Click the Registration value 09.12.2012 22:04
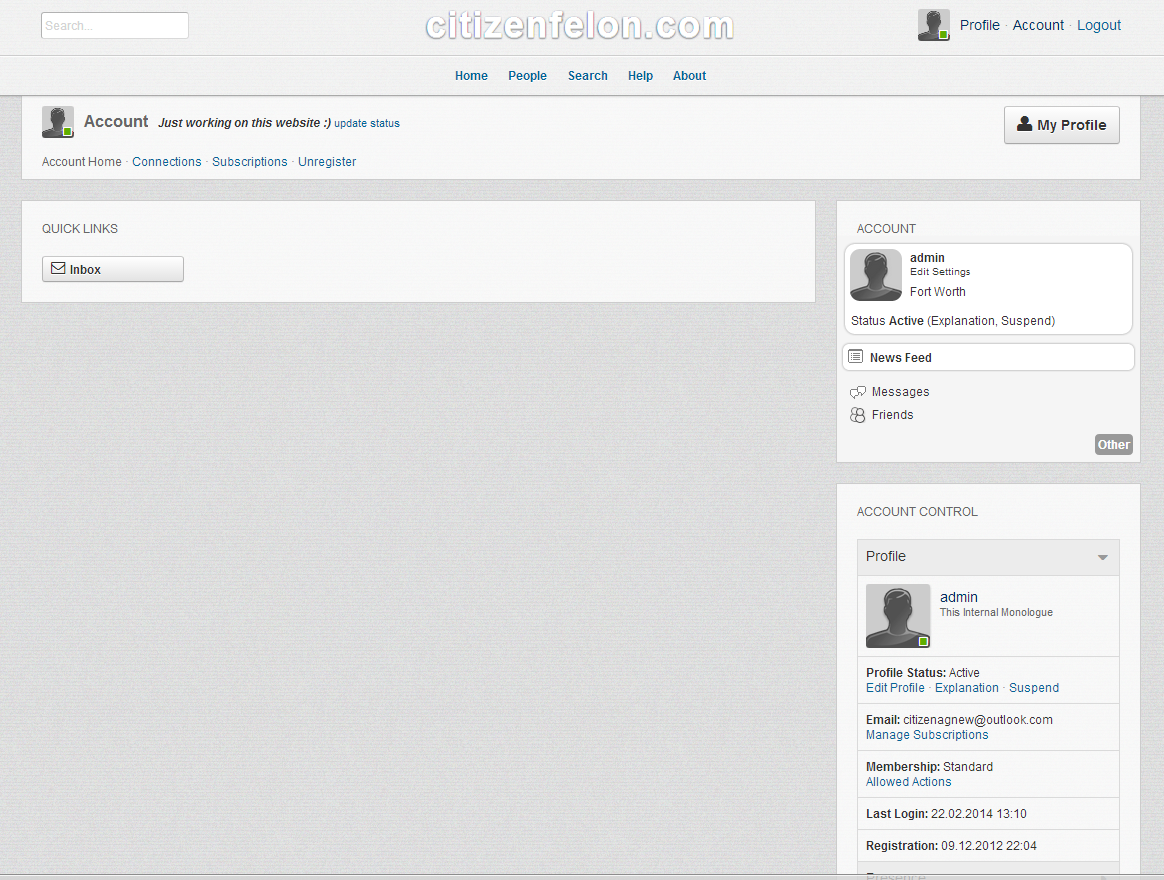 (989, 846)
